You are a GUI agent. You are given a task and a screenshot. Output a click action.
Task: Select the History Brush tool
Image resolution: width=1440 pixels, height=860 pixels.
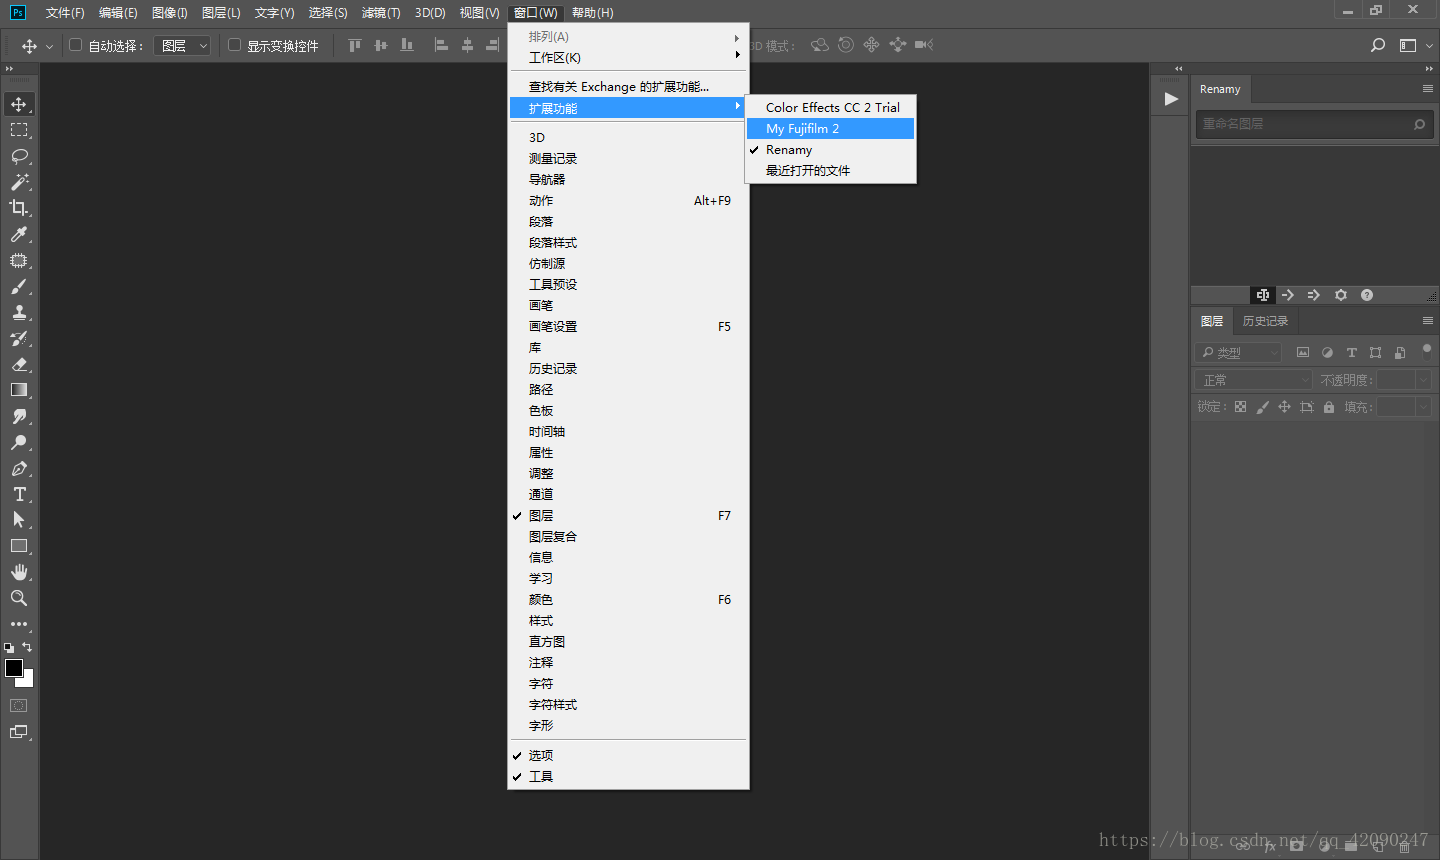click(19, 338)
